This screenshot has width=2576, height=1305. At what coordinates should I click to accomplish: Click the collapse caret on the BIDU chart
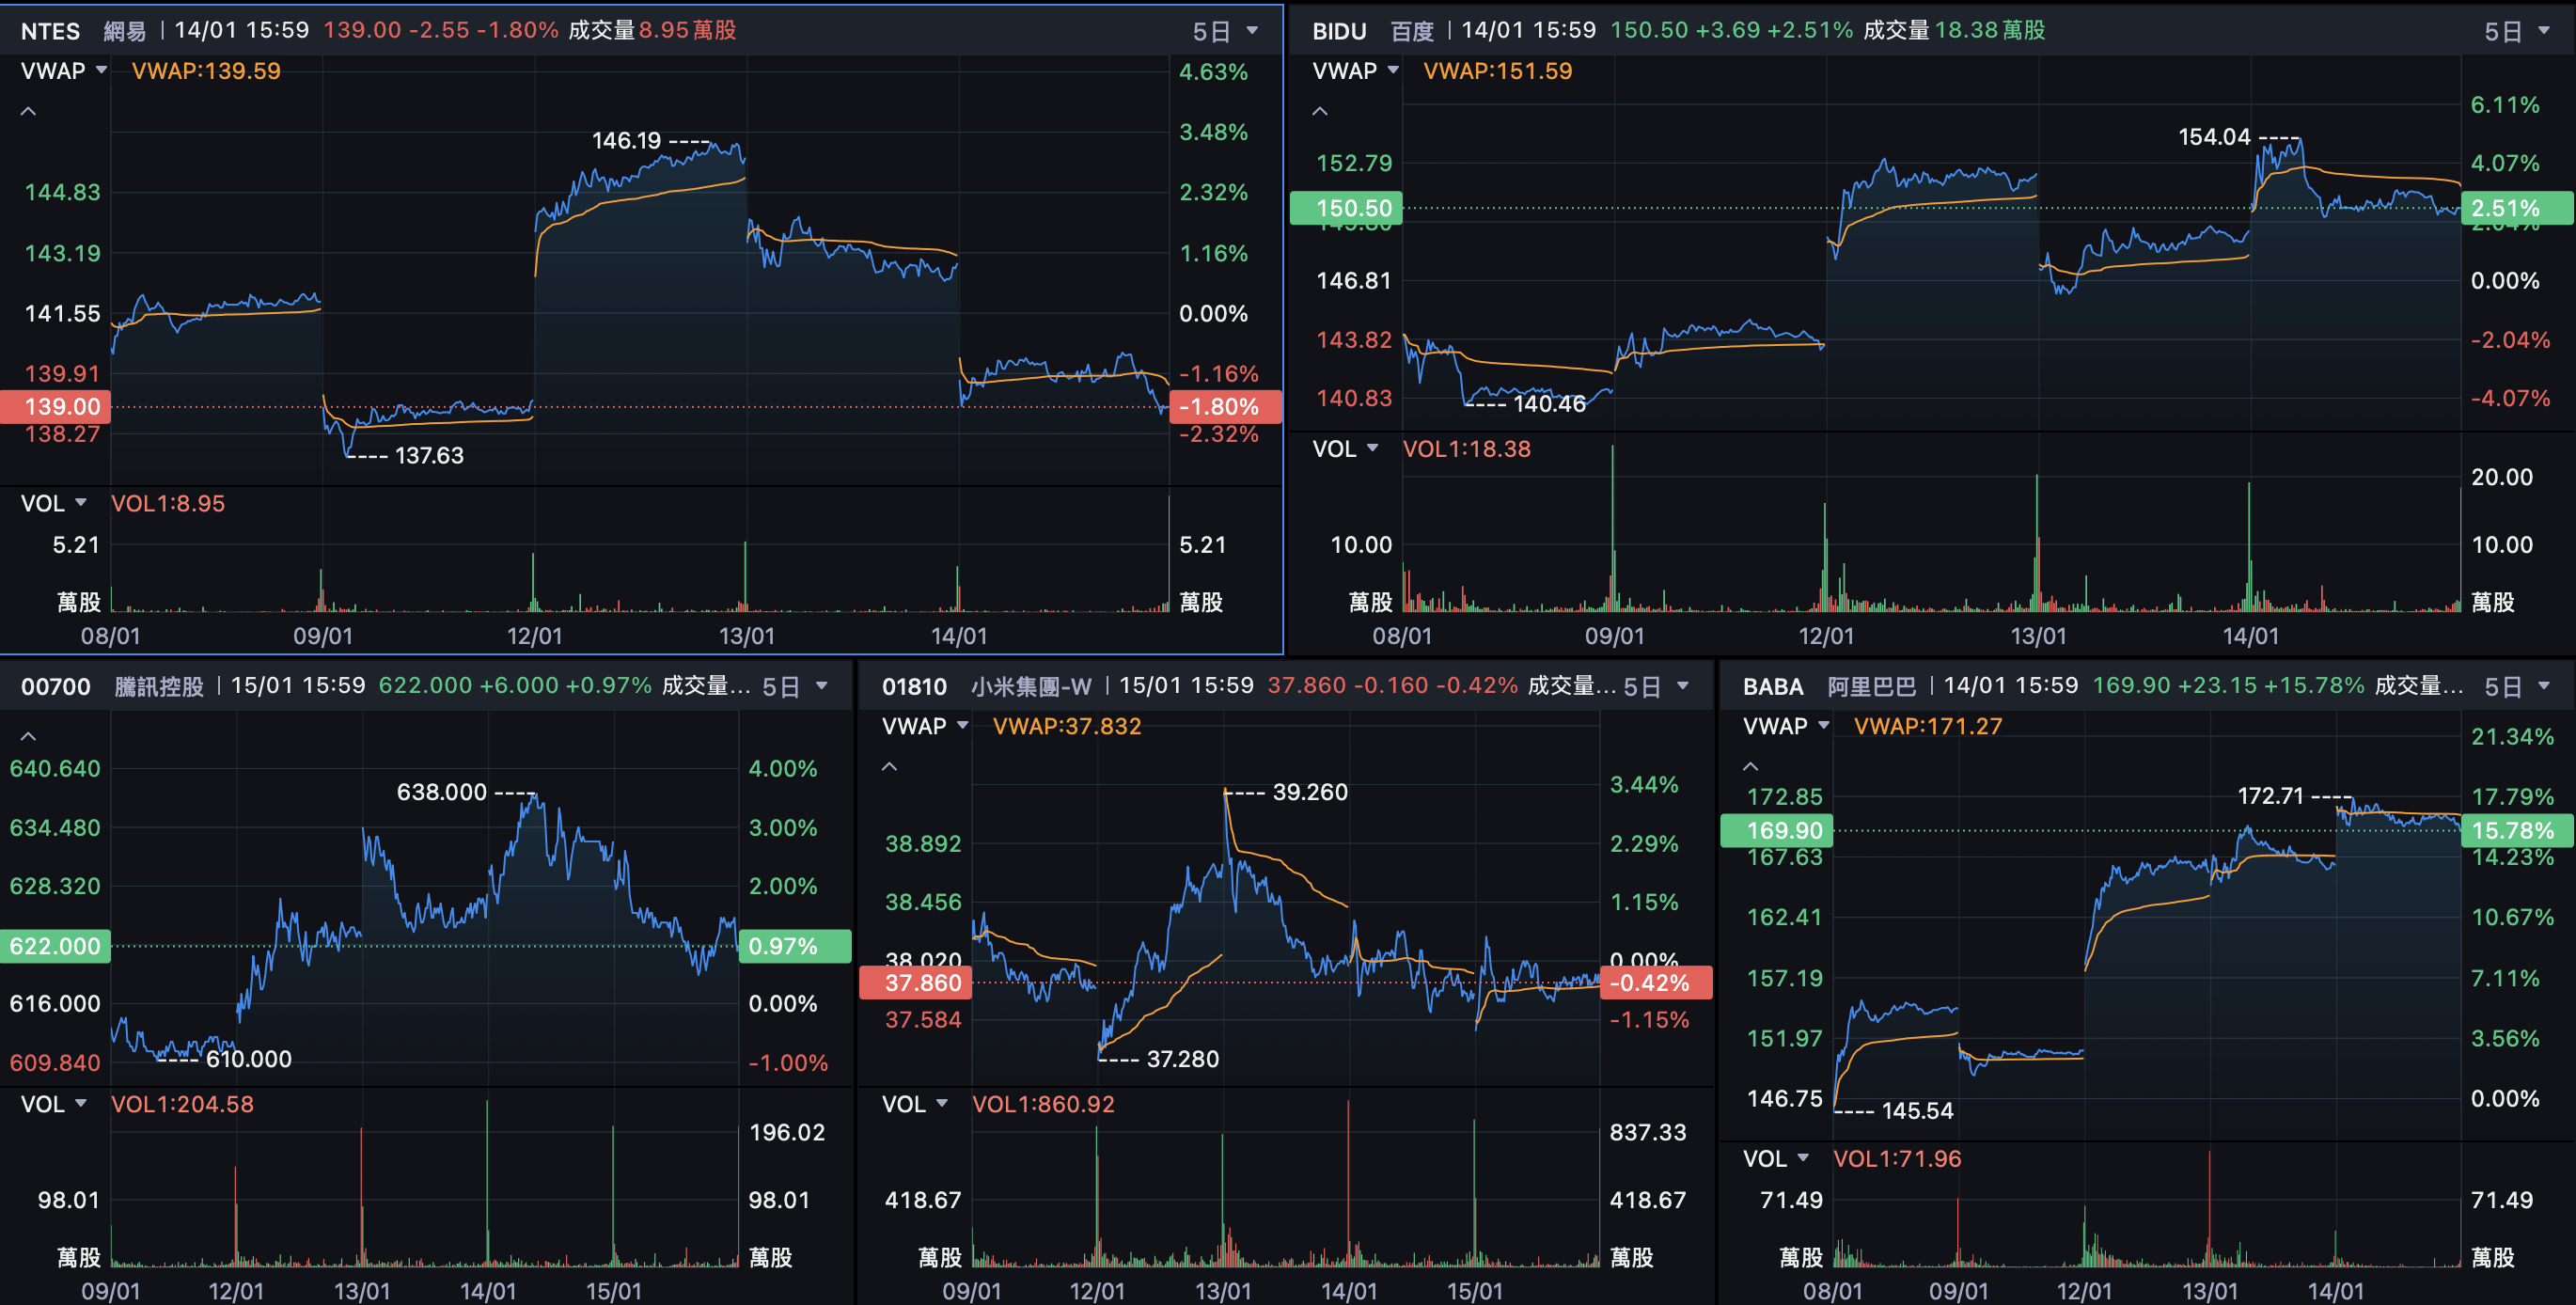click(1320, 112)
